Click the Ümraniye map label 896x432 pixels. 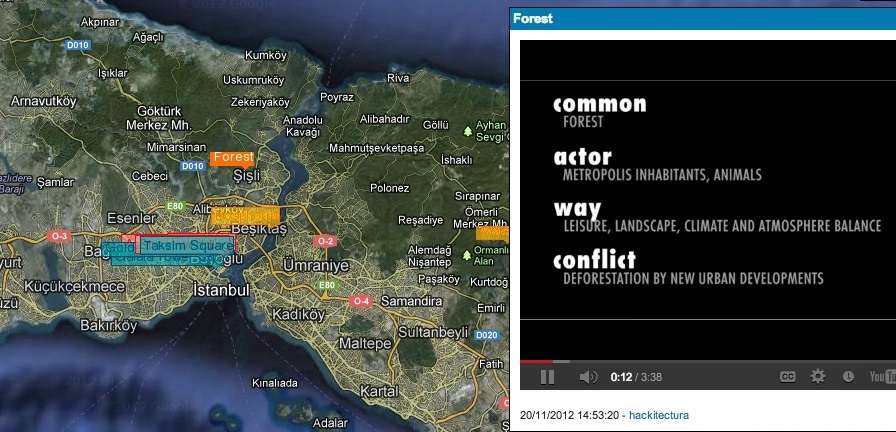pyautogui.click(x=316, y=266)
